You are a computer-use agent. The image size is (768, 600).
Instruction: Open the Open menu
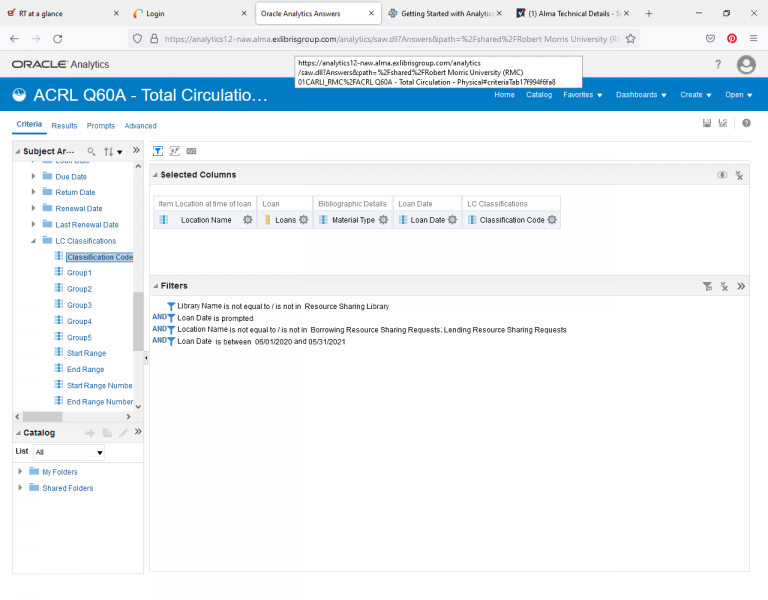[739, 95]
